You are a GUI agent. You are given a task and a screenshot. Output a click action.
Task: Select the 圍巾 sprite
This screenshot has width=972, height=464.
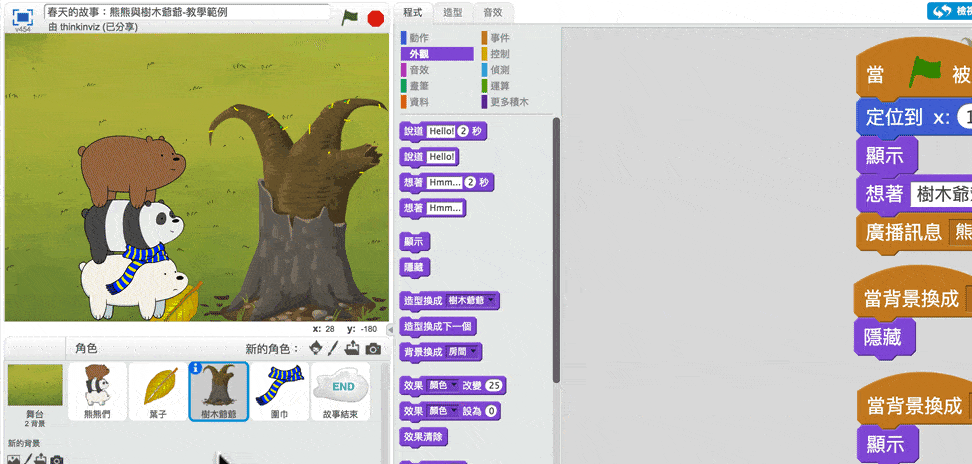280,392
